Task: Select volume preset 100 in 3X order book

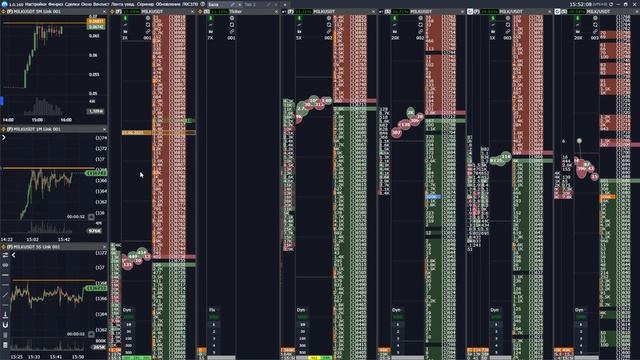Action: click(129, 339)
